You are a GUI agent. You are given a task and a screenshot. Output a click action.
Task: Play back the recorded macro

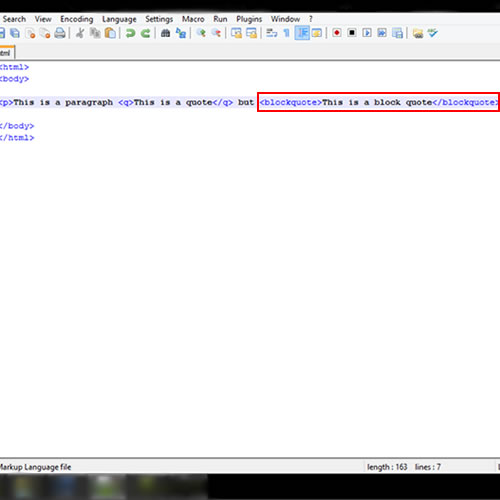(x=367, y=33)
